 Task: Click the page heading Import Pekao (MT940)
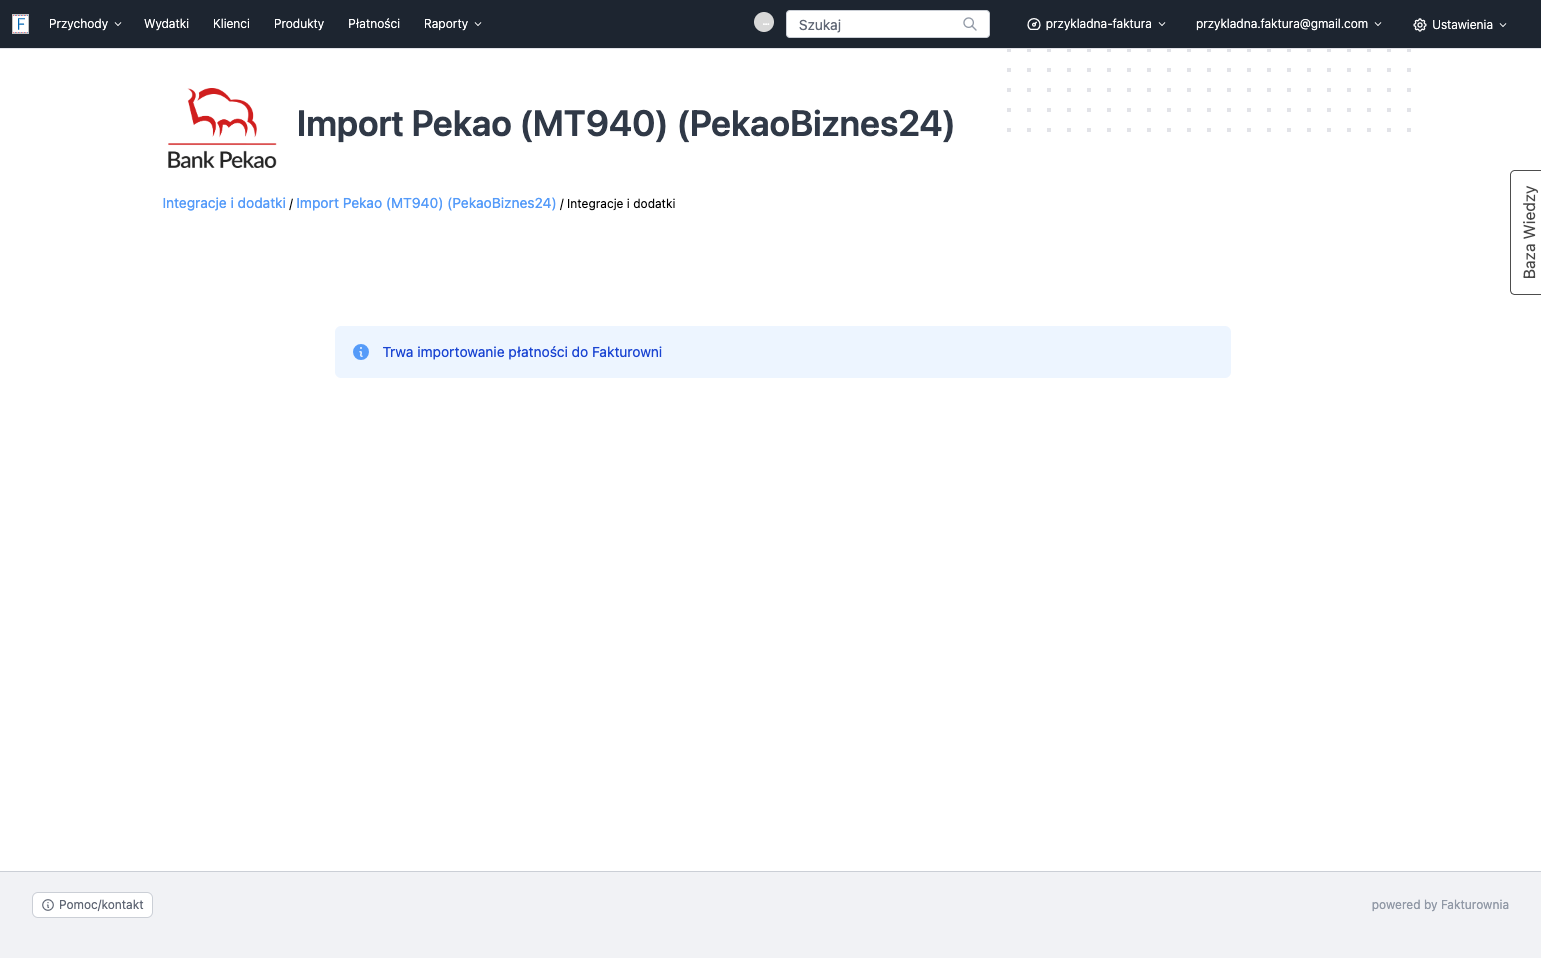(x=625, y=124)
